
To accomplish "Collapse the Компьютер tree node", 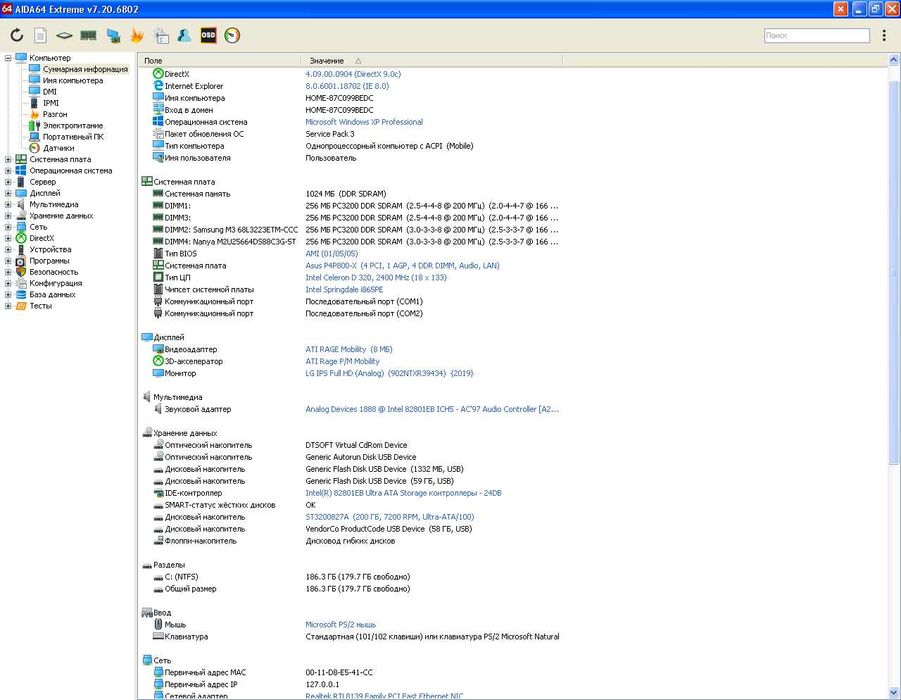I will point(8,58).
